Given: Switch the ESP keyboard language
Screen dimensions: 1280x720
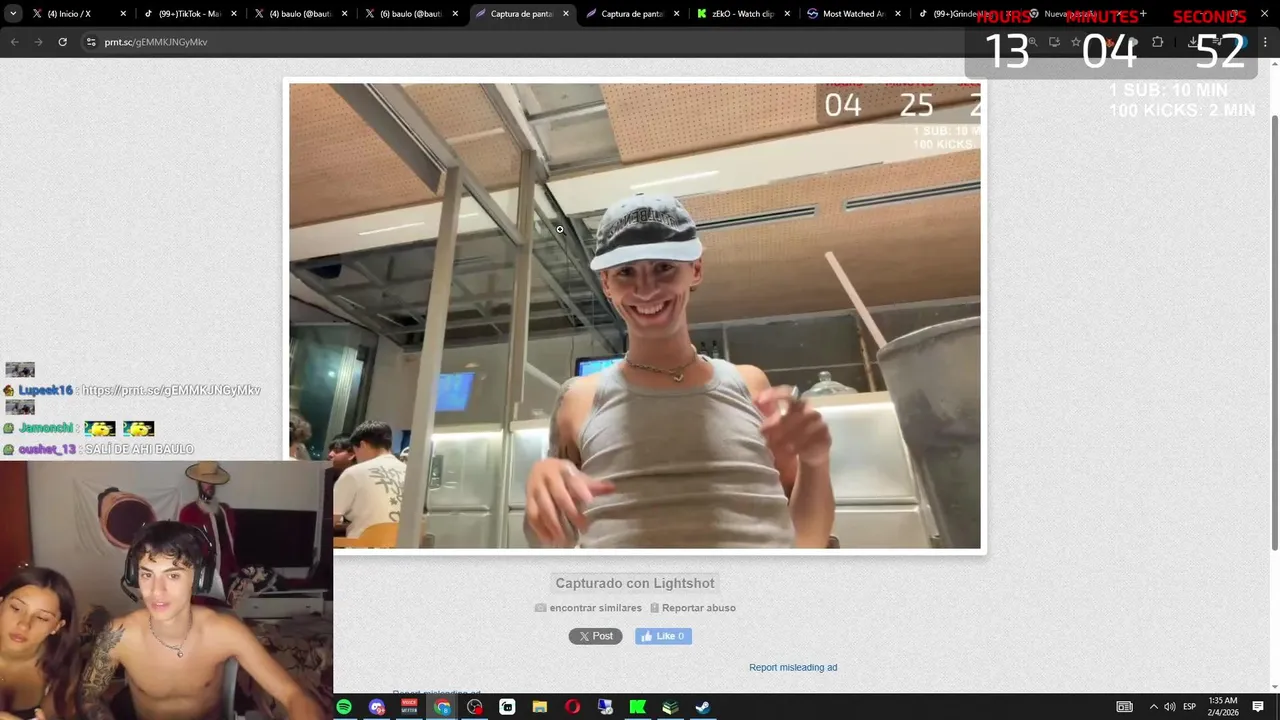Looking at the screenshot, I should (x=1190, y=707).
